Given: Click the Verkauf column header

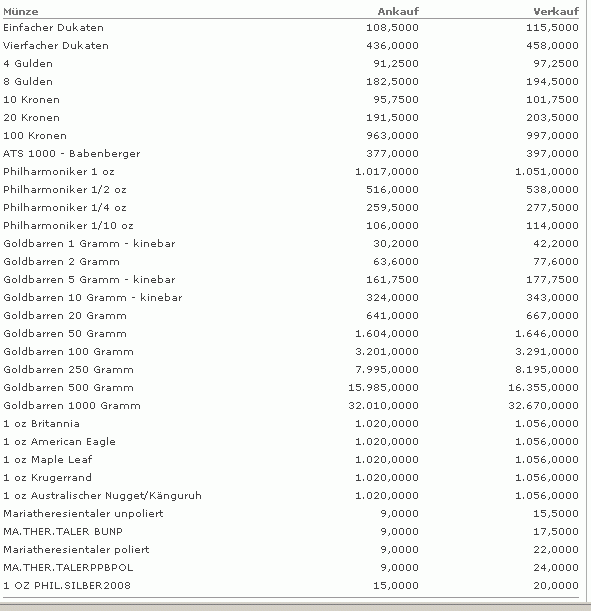Looking at the screenshot, I should click(x=556, y=12).
